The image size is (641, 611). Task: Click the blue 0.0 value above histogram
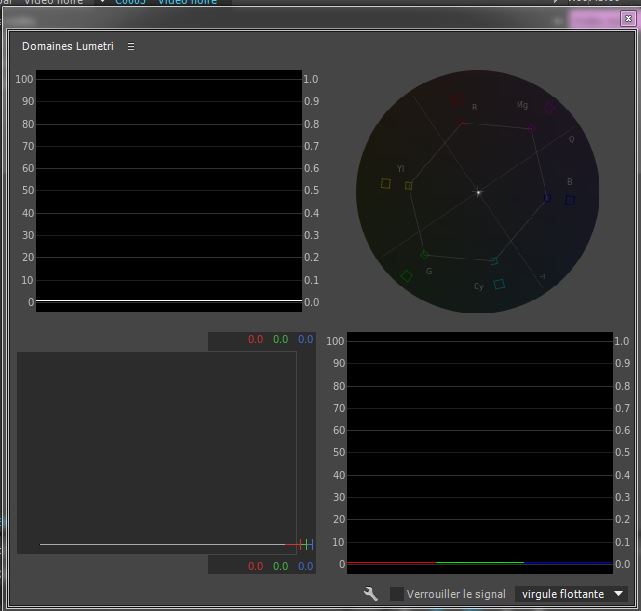click(306, 340)
